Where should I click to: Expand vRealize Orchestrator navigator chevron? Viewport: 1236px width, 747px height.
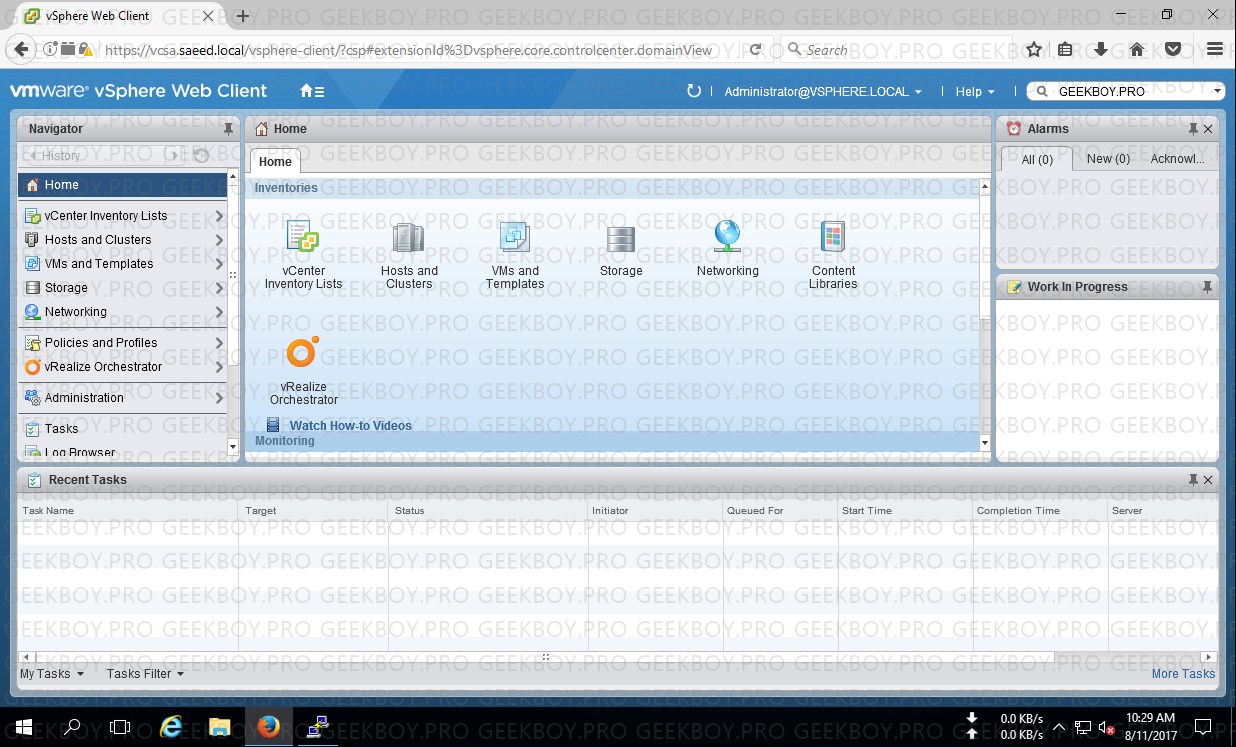[219, 367]
